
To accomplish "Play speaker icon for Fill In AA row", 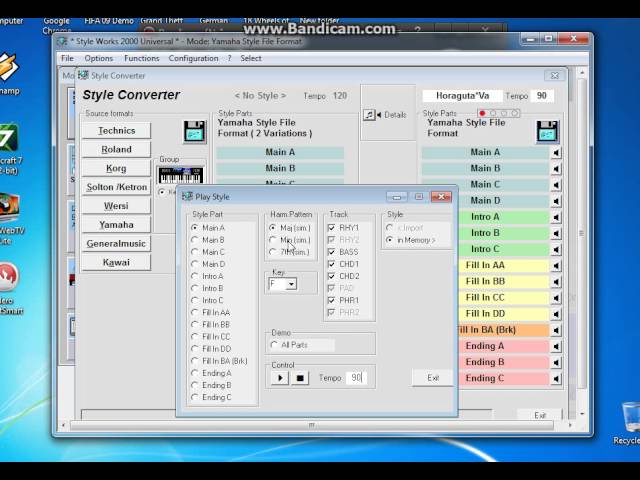I will click(x=556, y=266).
